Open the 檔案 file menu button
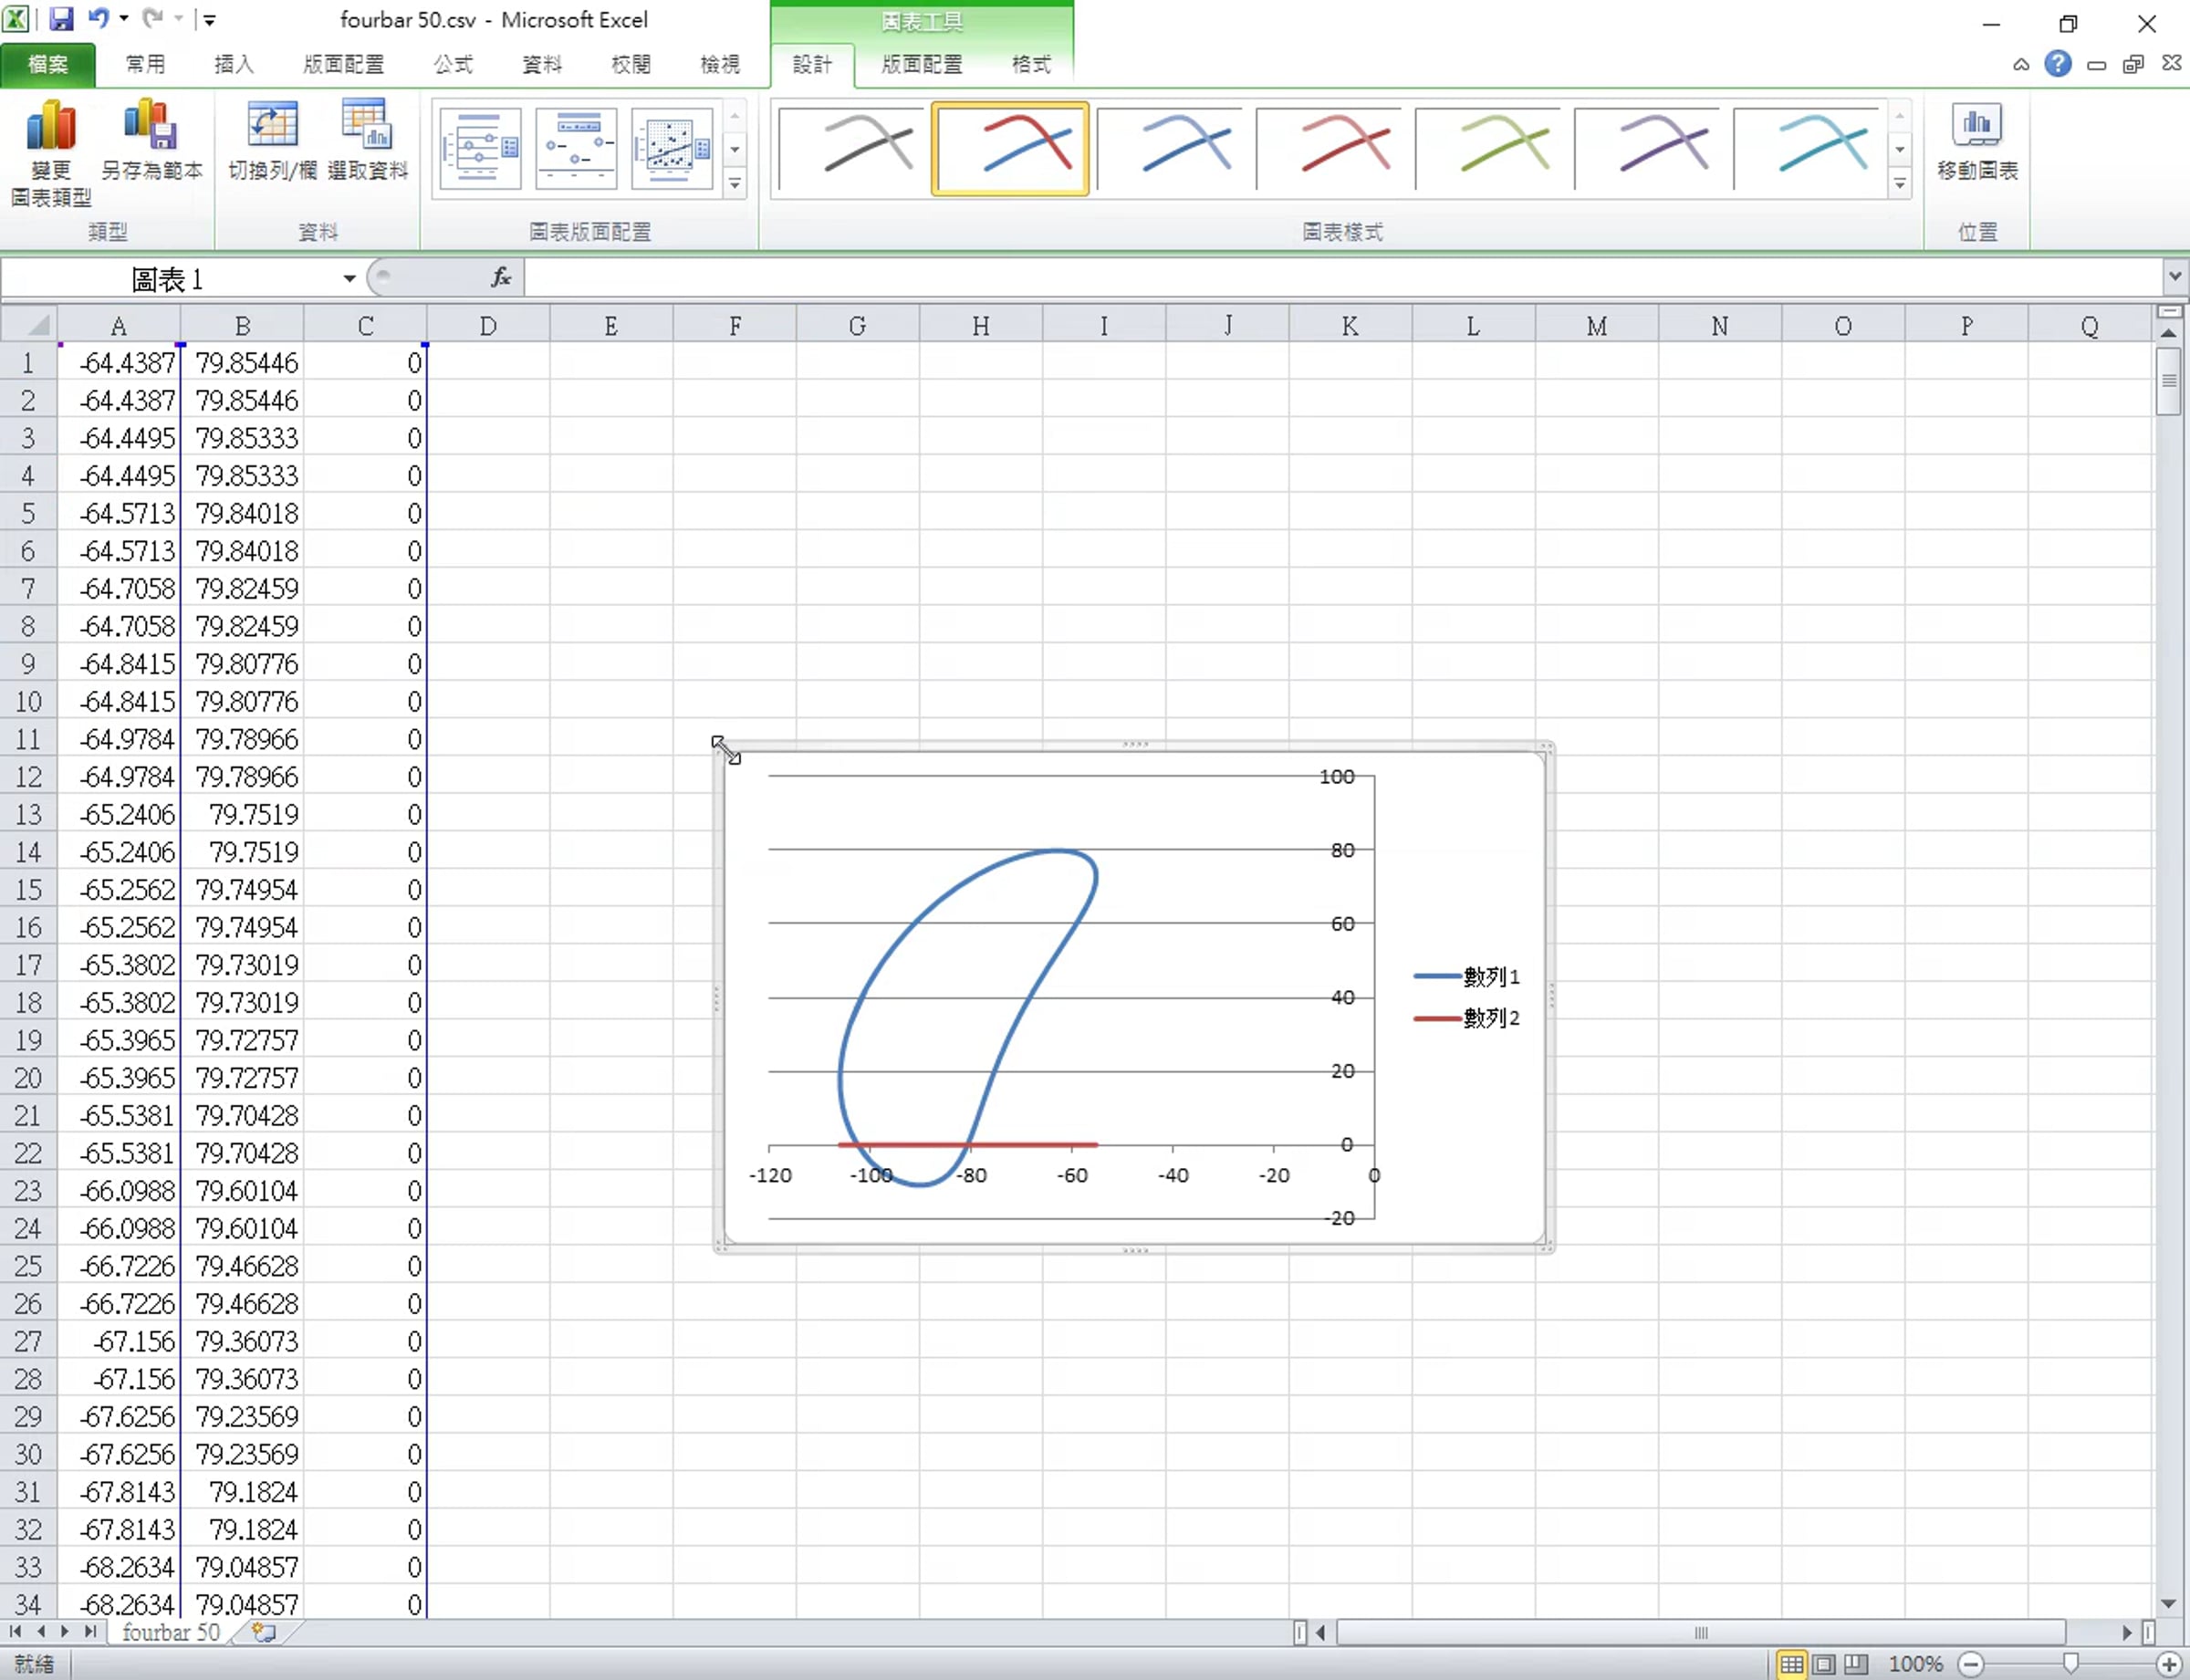Viewport: 2190px width, 1680px height. (48, 65)
